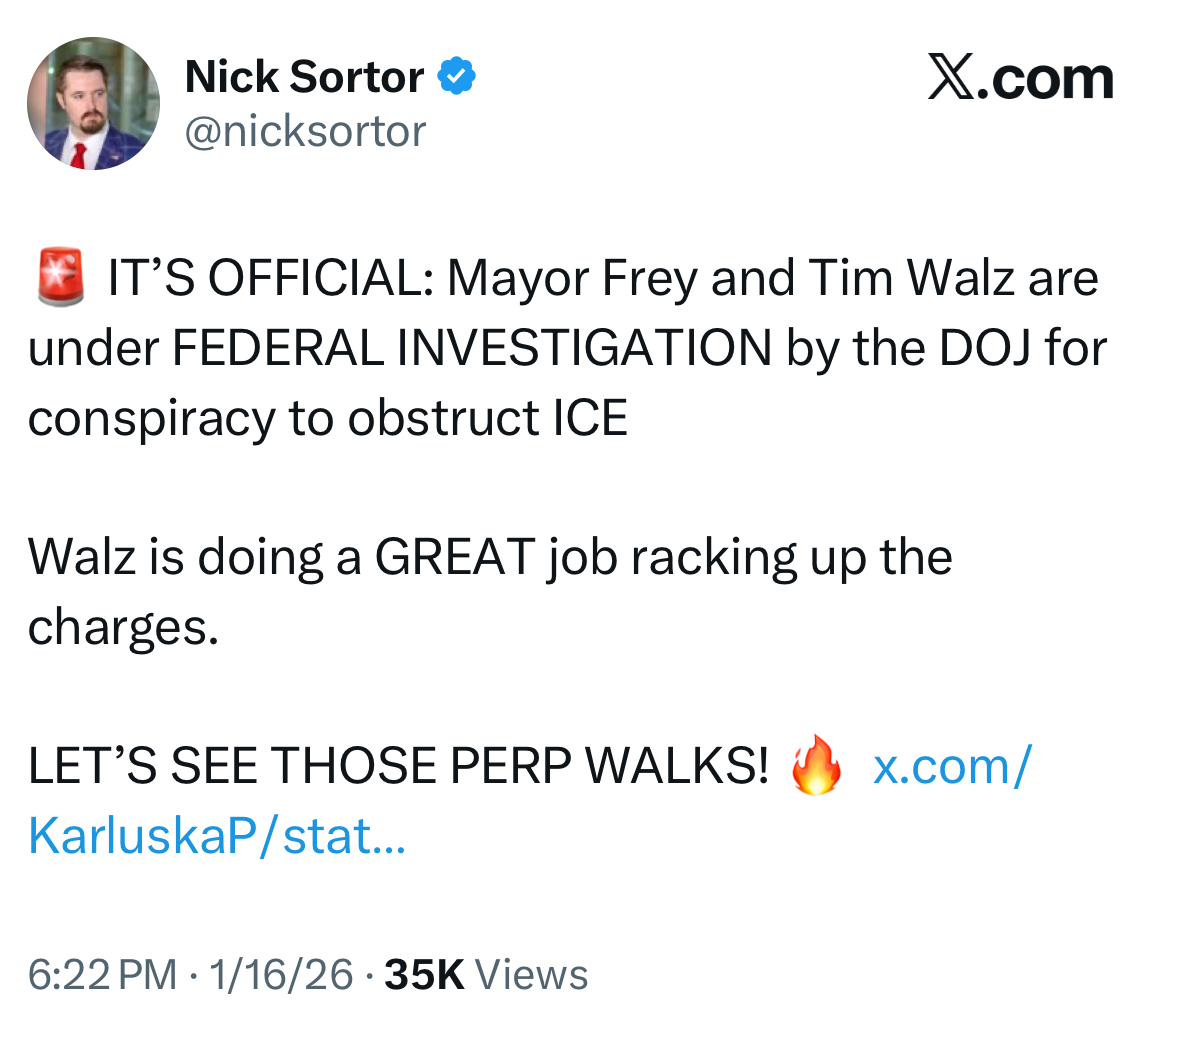
Task: Click the "Mayor Frey" text
Action: click(x=571, y=278)
